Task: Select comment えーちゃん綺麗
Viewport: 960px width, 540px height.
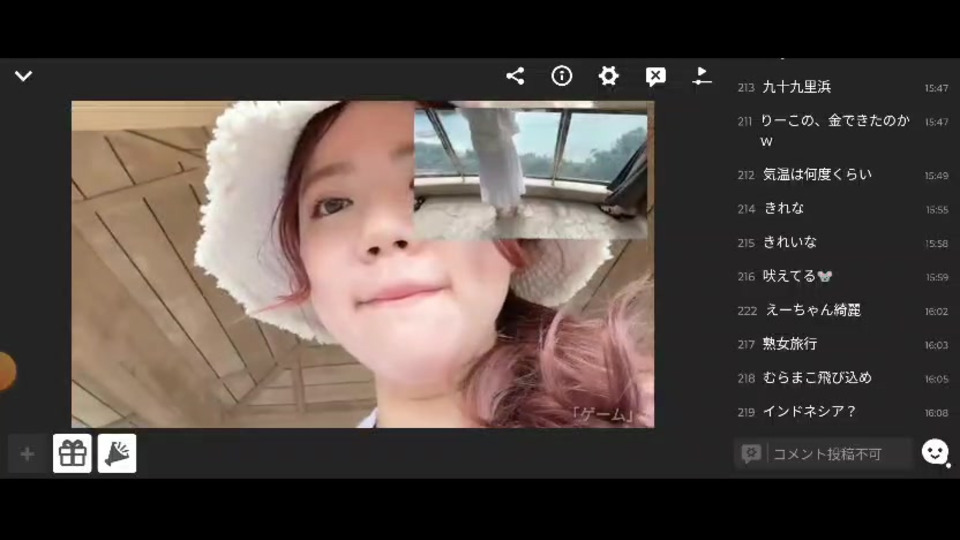Action: pyautogui.click(x=813, y=310)
